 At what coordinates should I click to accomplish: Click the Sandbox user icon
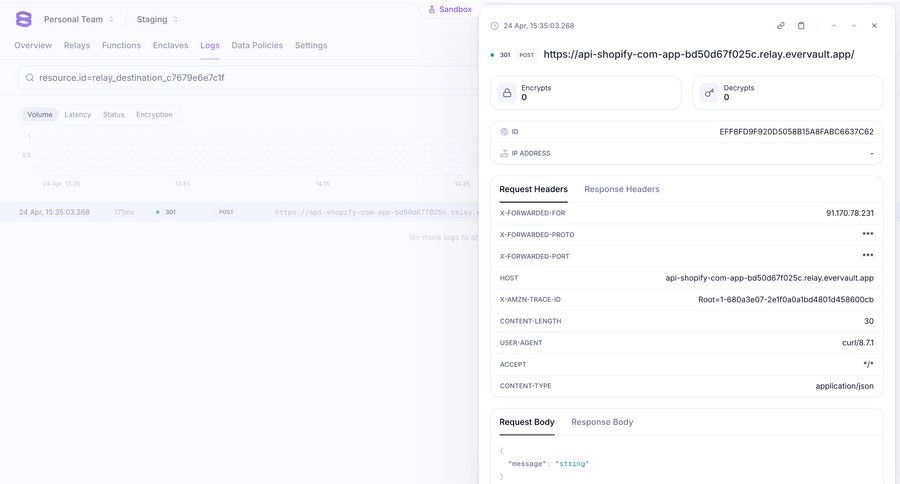pyautogui.click(x=432, y=9)
